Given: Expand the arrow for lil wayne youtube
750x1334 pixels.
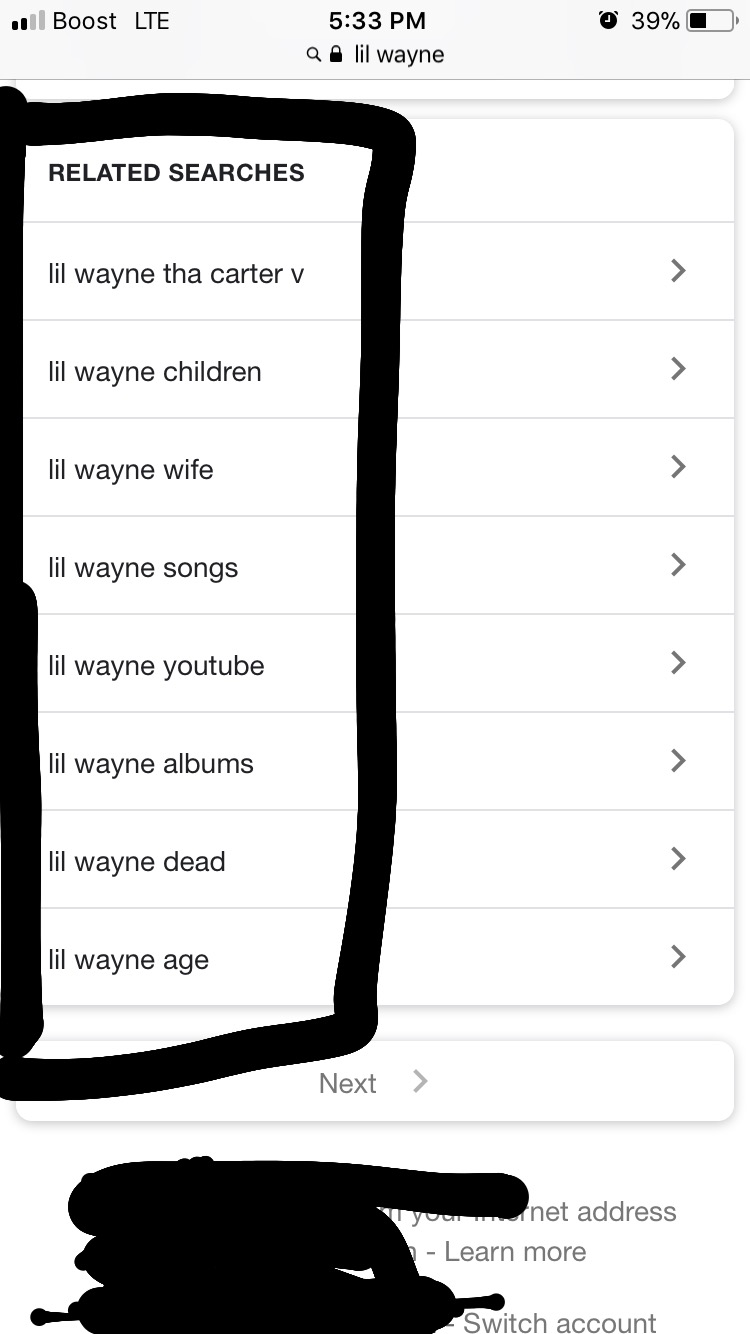Looking at the screenshot, I should click(678, 663).
